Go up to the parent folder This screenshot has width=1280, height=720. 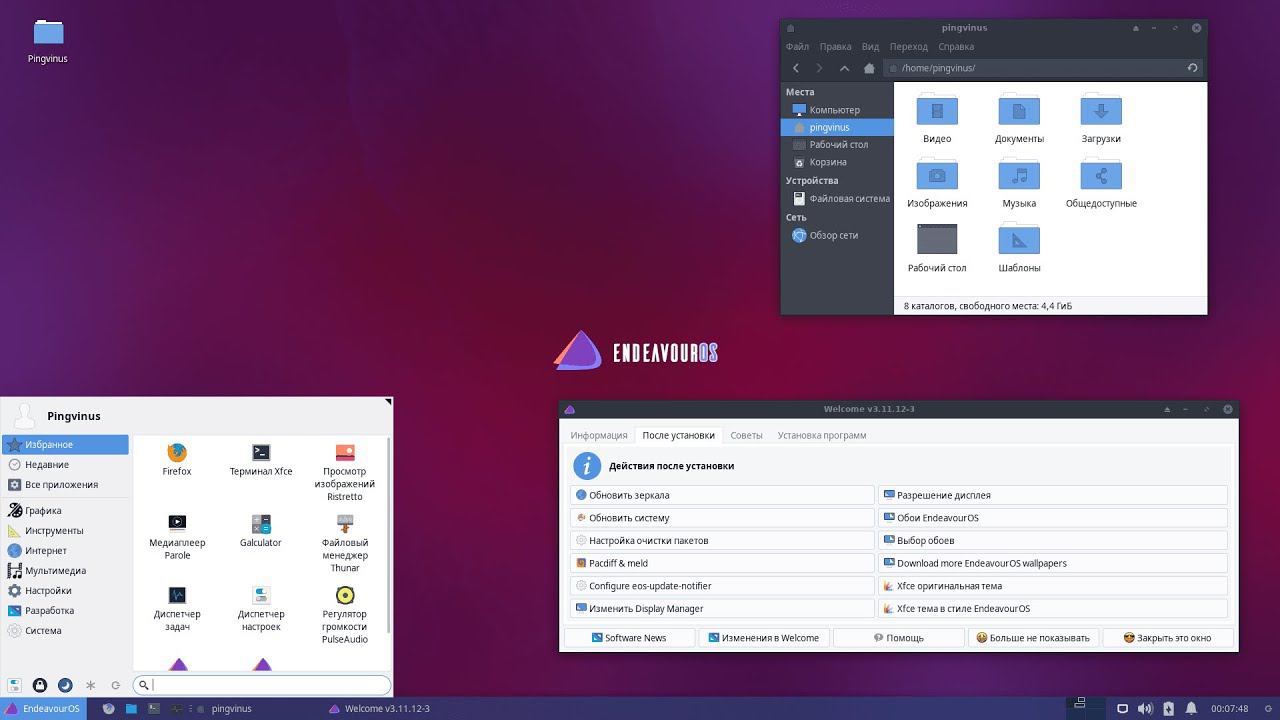(x=844, y=68)
